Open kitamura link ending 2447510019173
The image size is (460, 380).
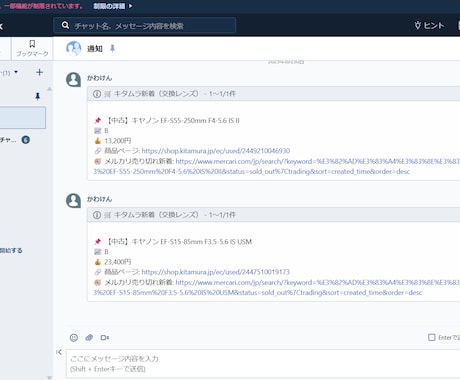pos(216,272)
